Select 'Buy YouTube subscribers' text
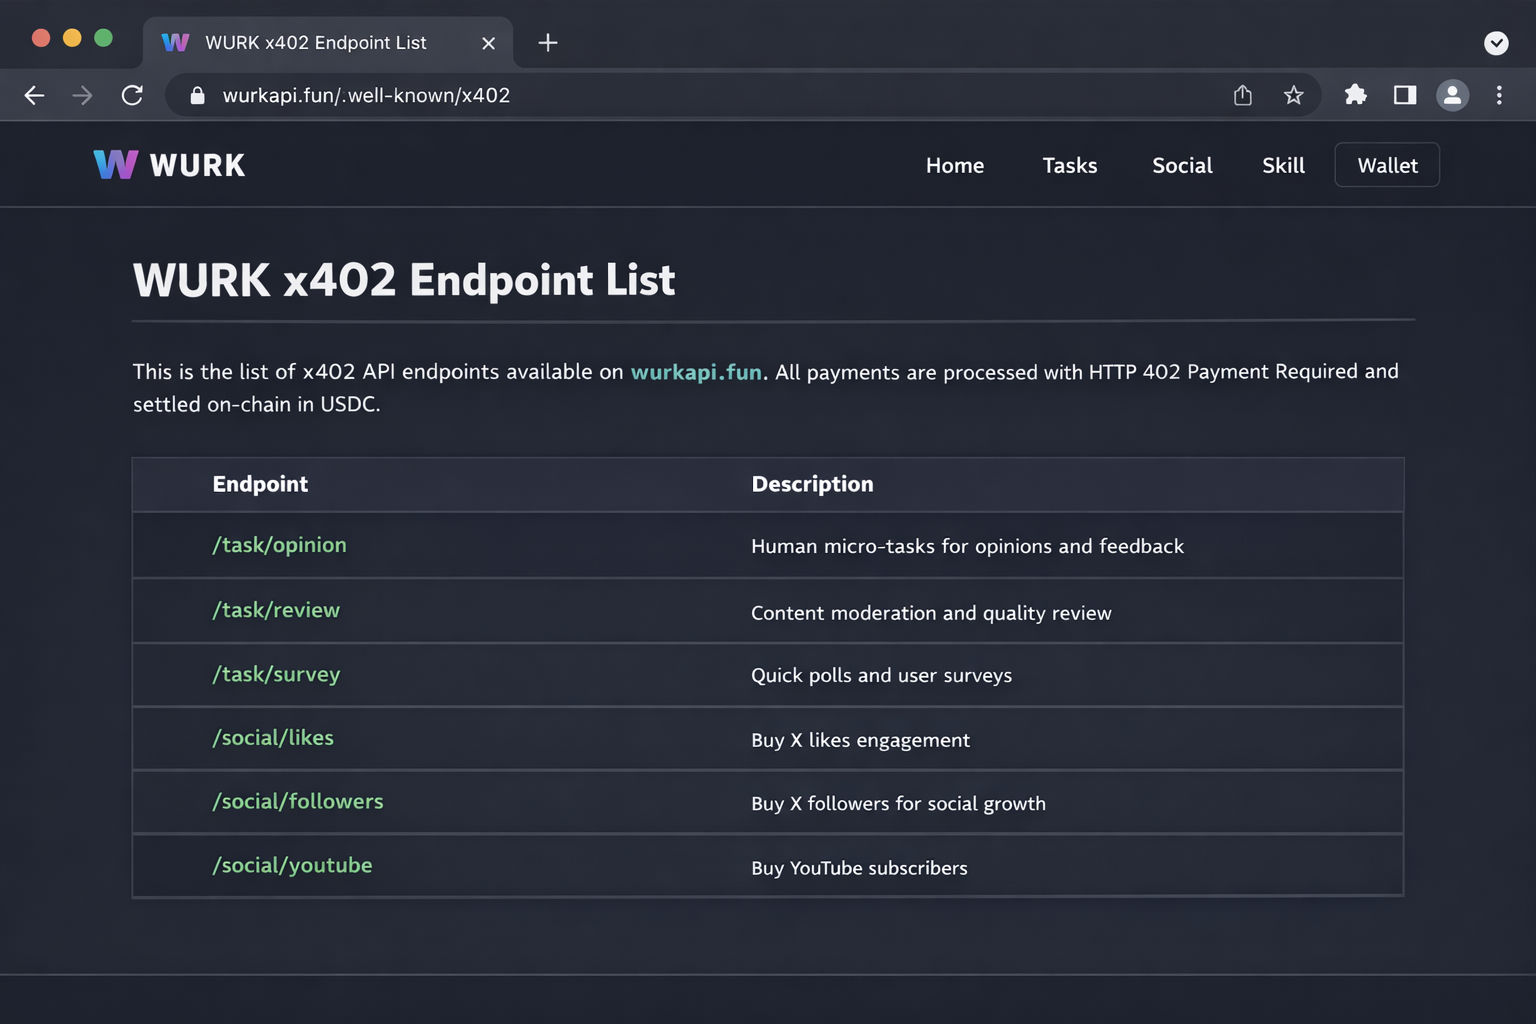Viewport: 1536px width, 1024px height. pyautogui.click(x=859, y=868)
